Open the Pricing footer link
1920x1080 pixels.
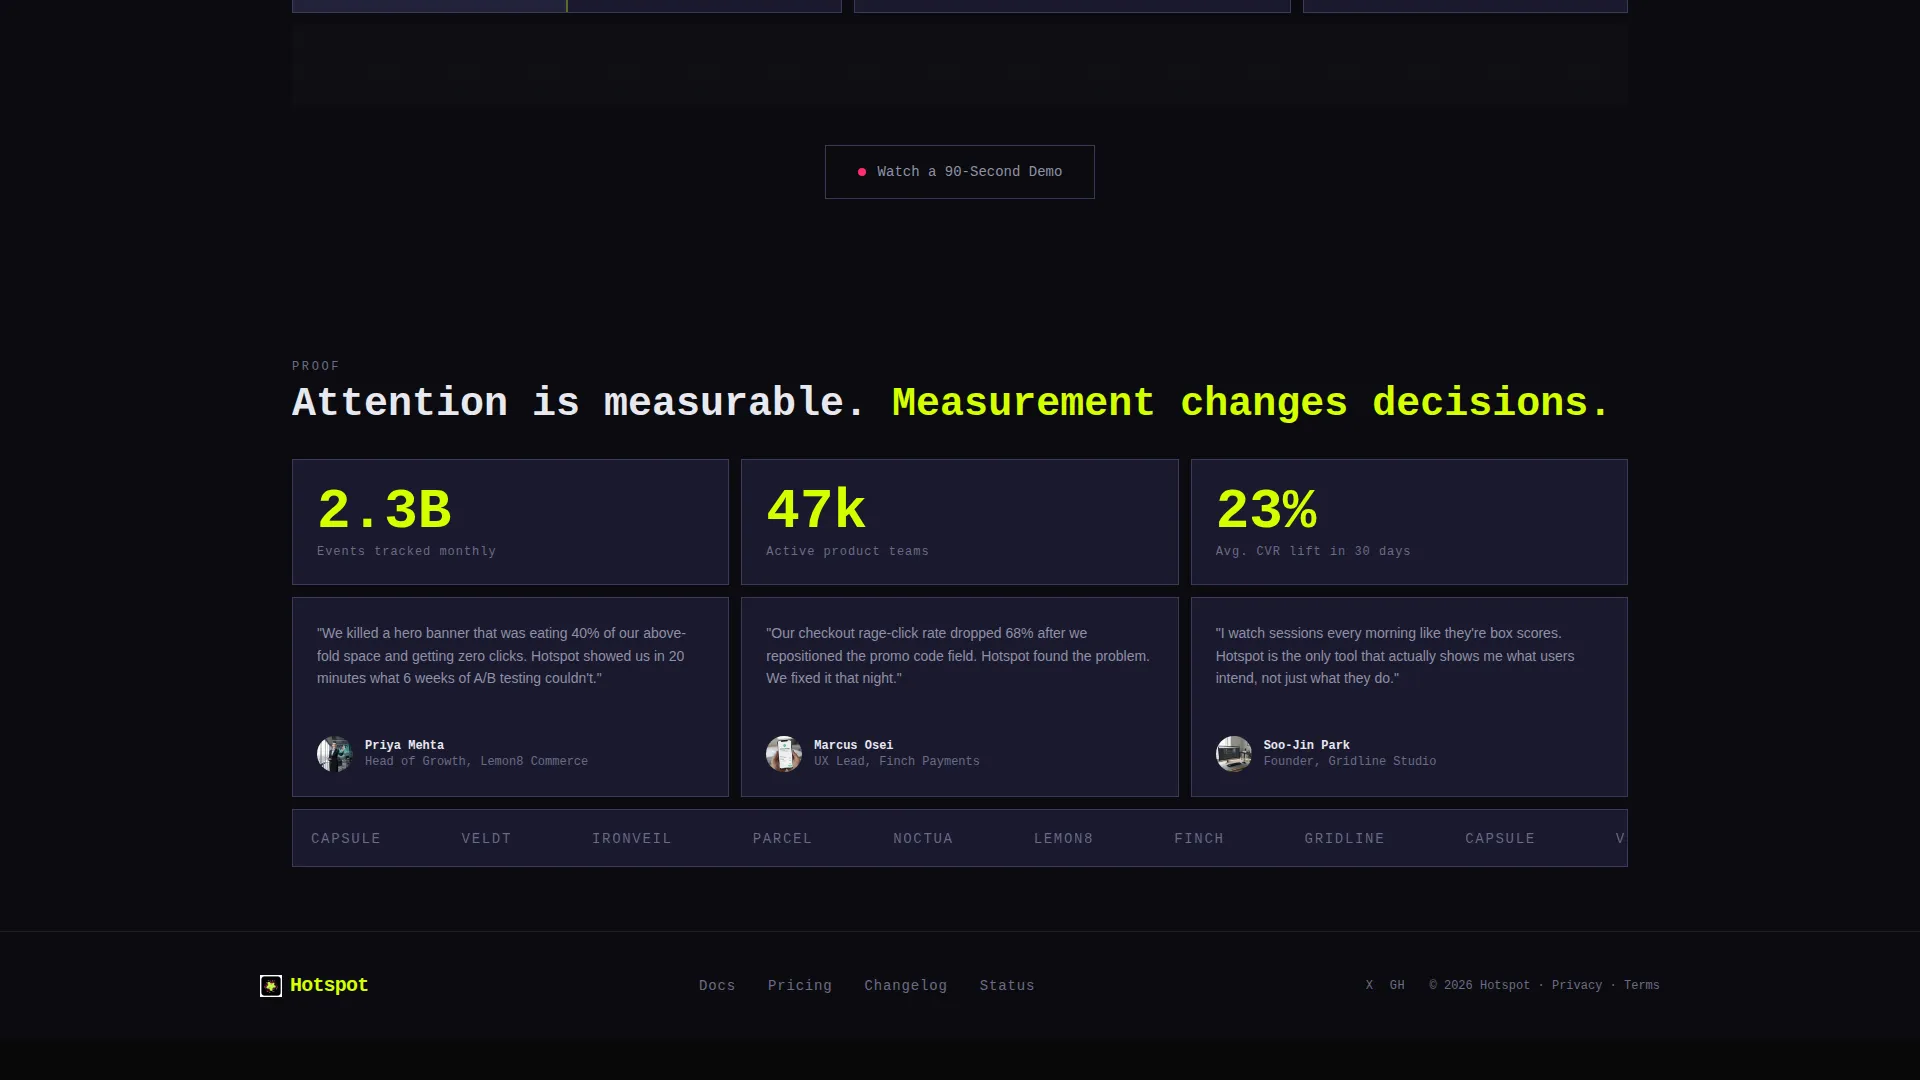(x=799, y=986)
